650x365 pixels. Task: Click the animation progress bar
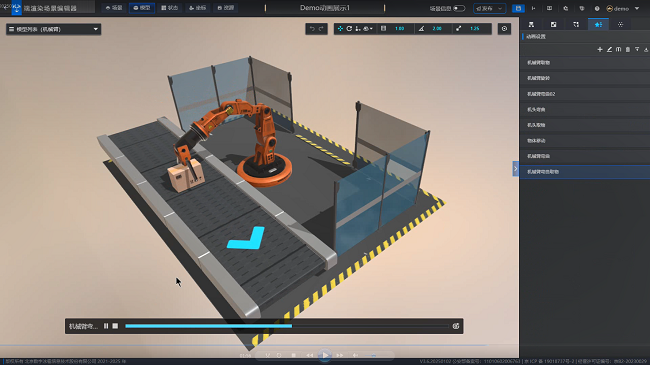click(x=286, y=326)
